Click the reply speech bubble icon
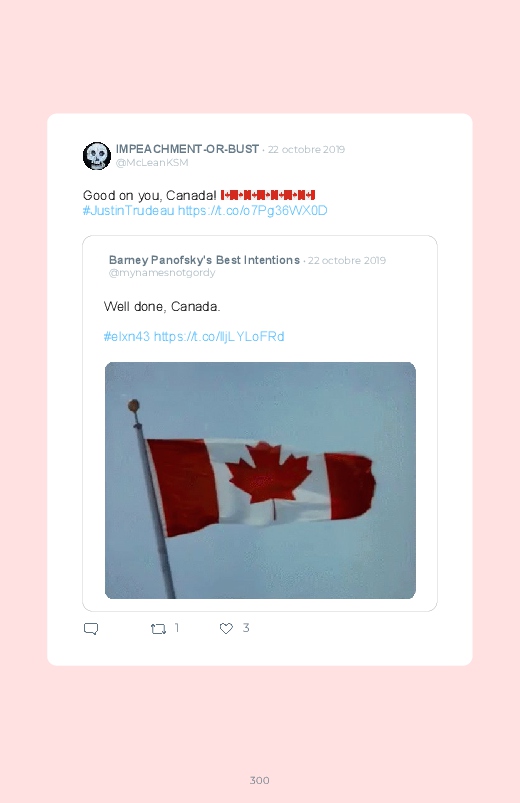 [x=91, y=628]
